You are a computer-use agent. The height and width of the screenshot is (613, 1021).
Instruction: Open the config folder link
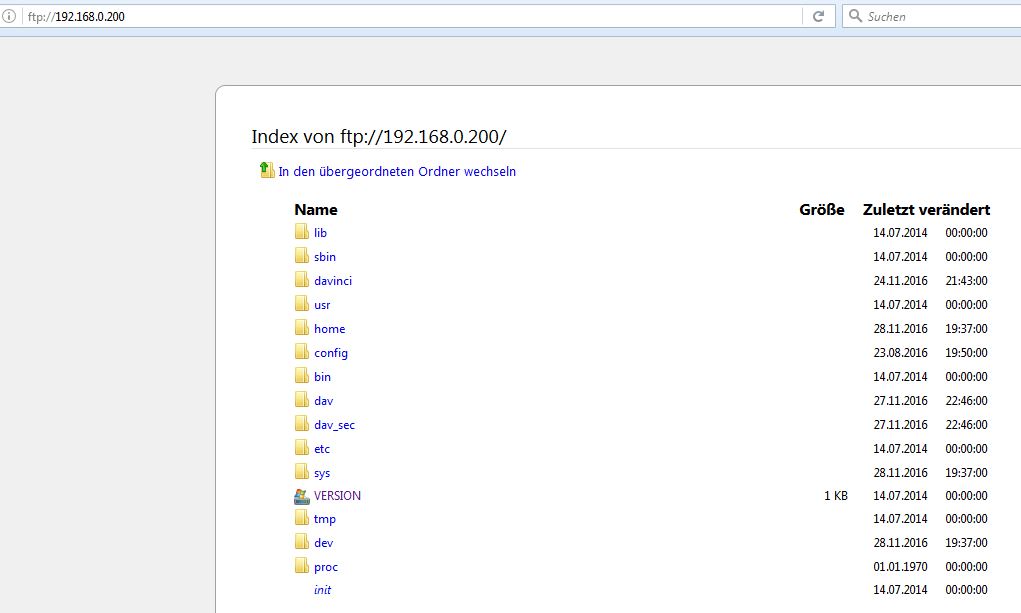(331, 353)
